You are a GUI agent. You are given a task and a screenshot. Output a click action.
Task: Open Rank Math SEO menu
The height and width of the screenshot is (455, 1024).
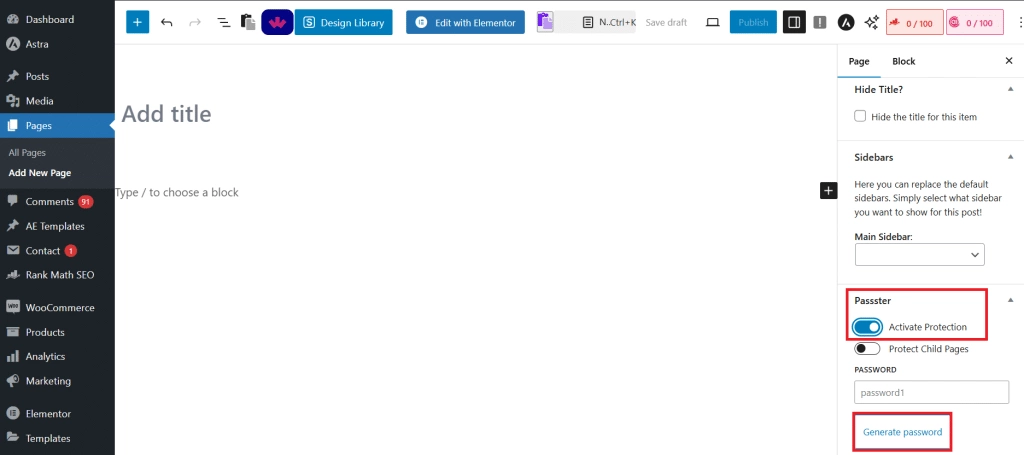coord(57,275)
